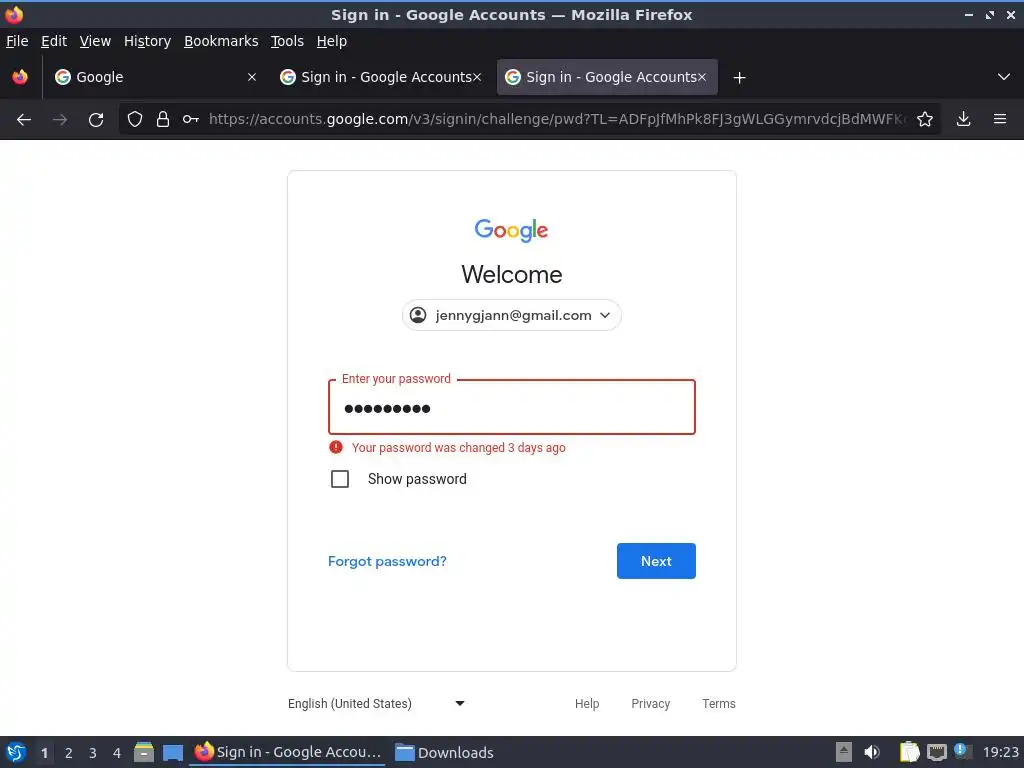The image size is (1024, 768).
Task: Open tracking protection shield icon
Action: [x=135, y=119]
